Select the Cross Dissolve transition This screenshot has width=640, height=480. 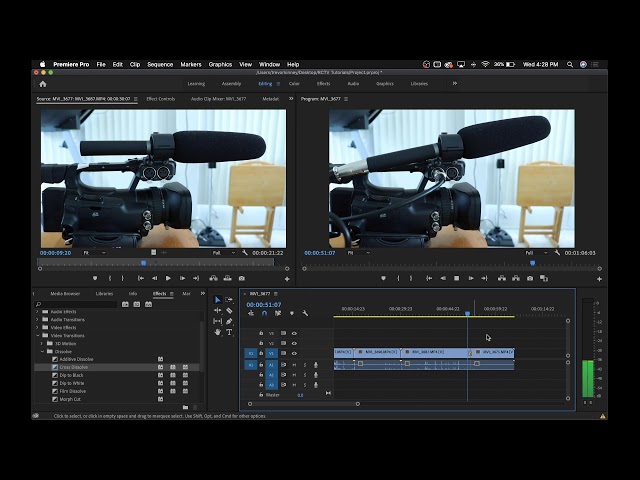coord(73,367)
